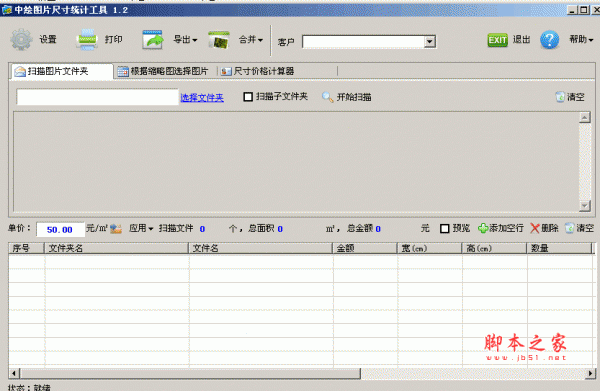Click the 文件夹名 column header

coord(117,248)
